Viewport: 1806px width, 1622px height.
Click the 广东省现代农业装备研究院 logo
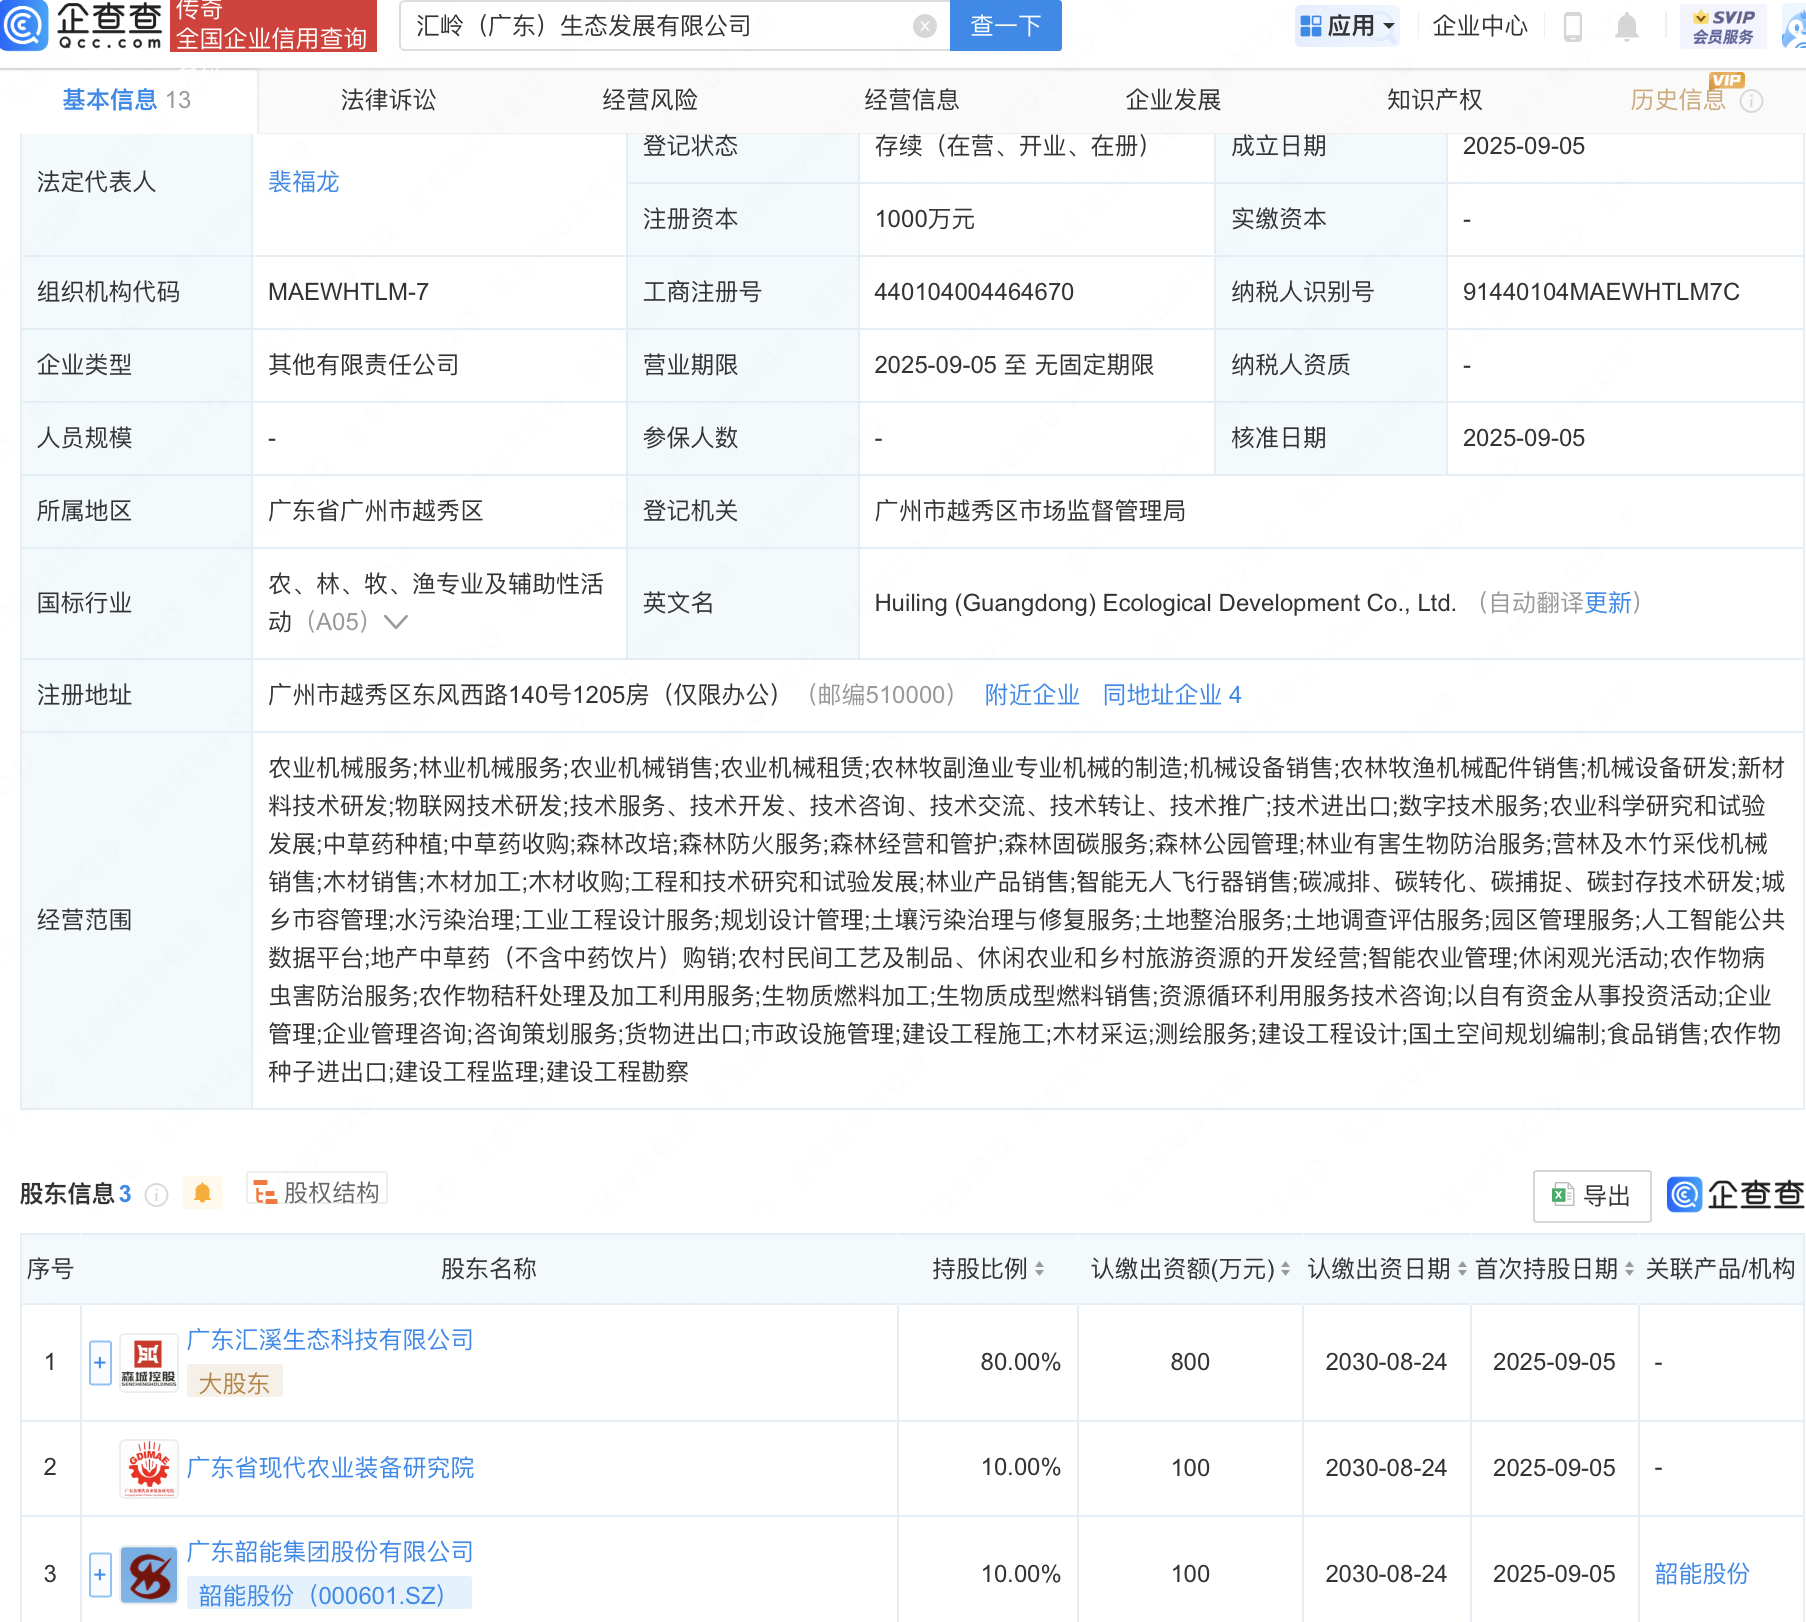point(148,1468)
